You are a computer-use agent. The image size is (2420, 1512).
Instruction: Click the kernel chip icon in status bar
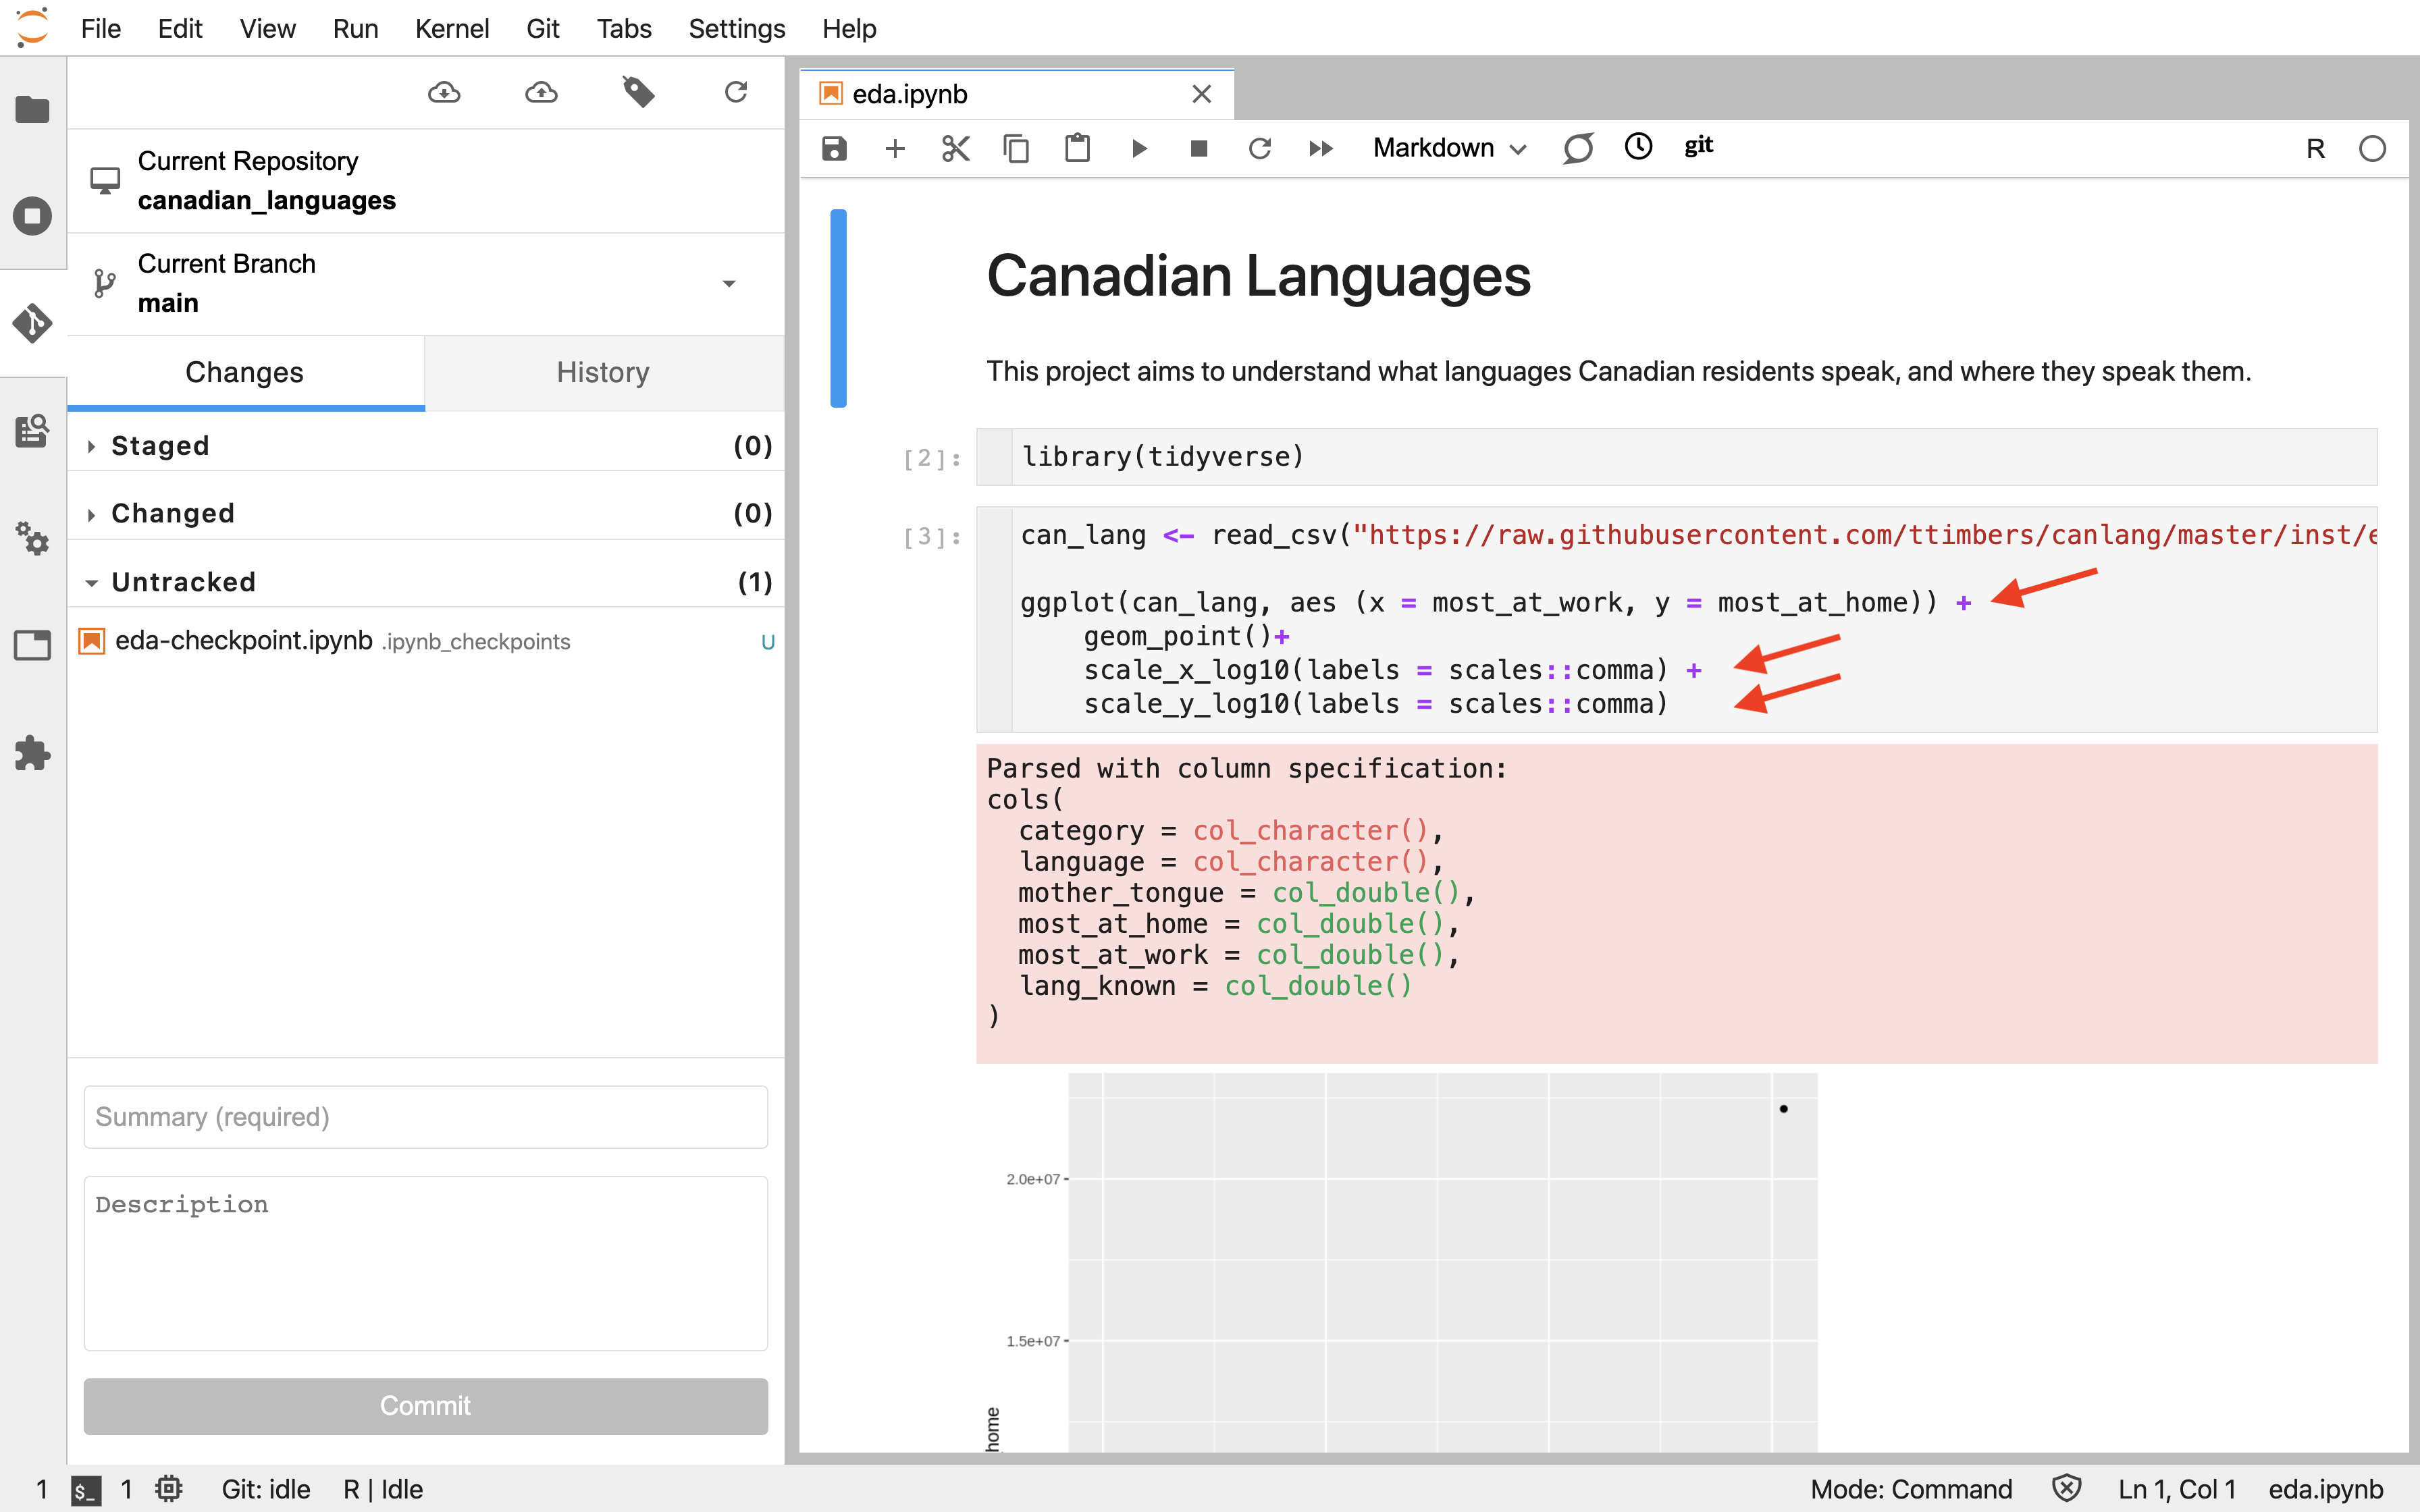pyautogui.click(x=169, y=1489)
